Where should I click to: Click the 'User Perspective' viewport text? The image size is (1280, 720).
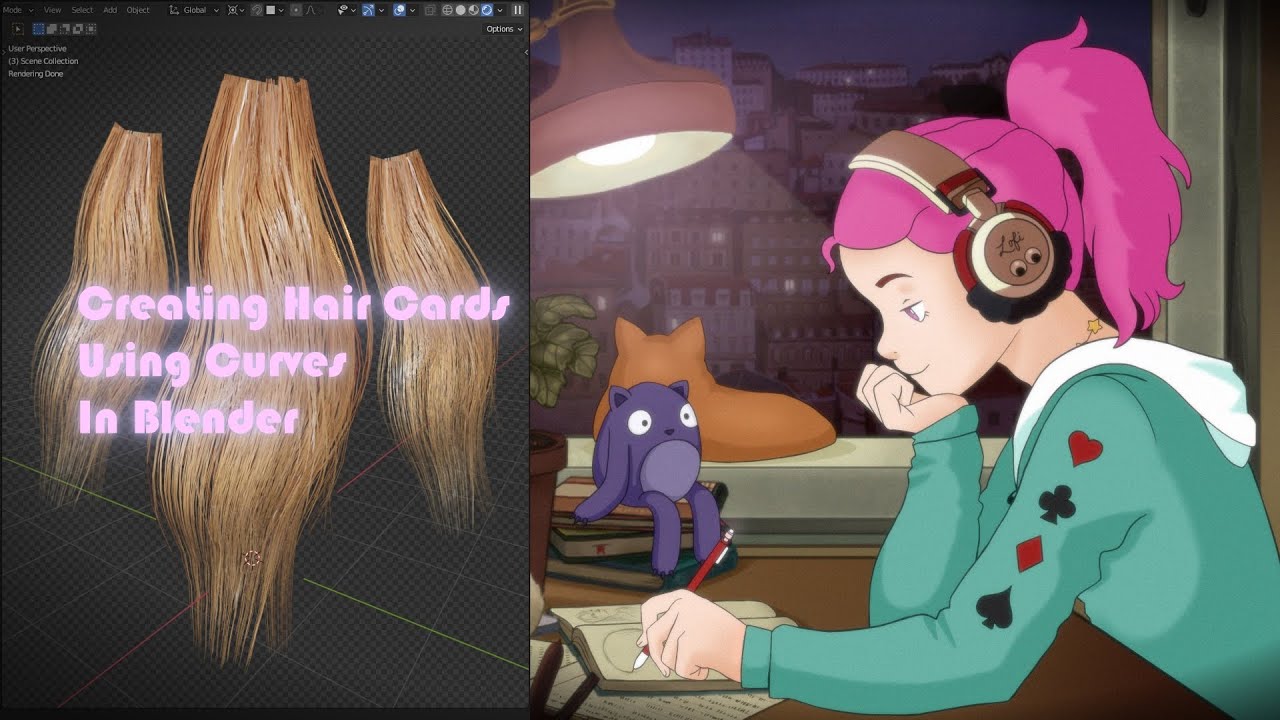pos(37,48)
